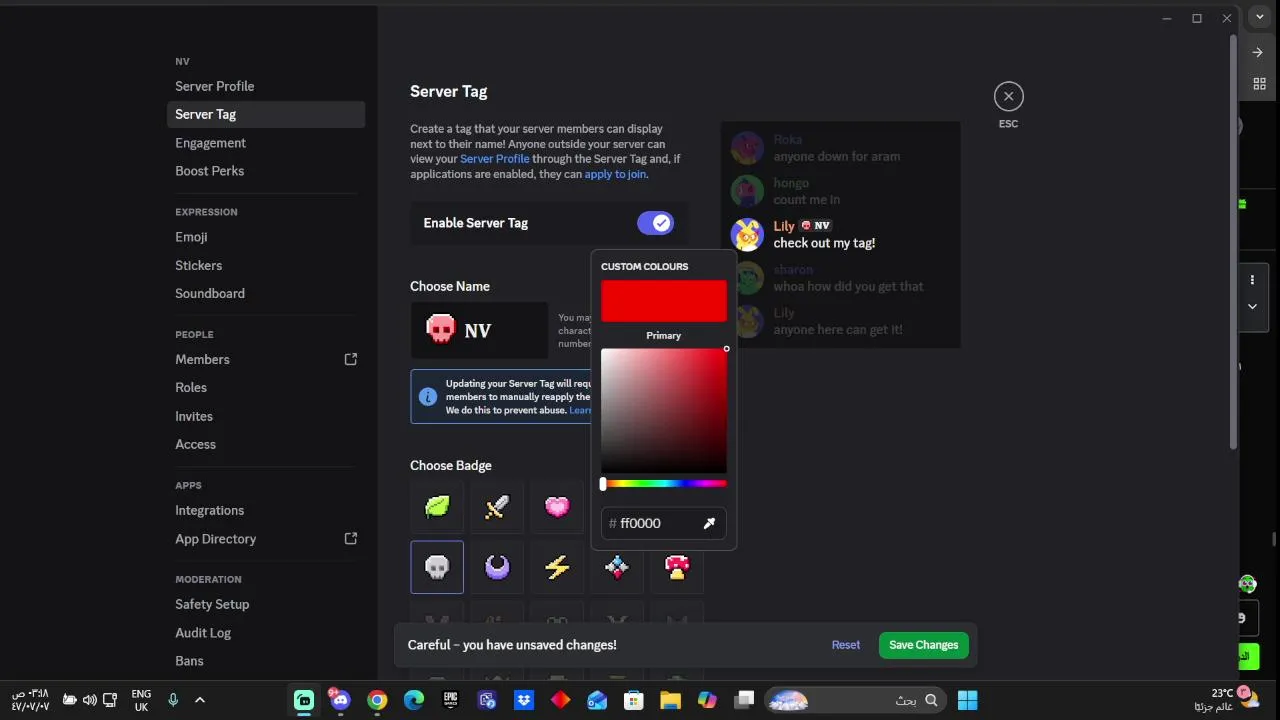Click the microphone icon in system tray
The height and width of the screenshot is (720, 1280).
click(x=173, y=700)
